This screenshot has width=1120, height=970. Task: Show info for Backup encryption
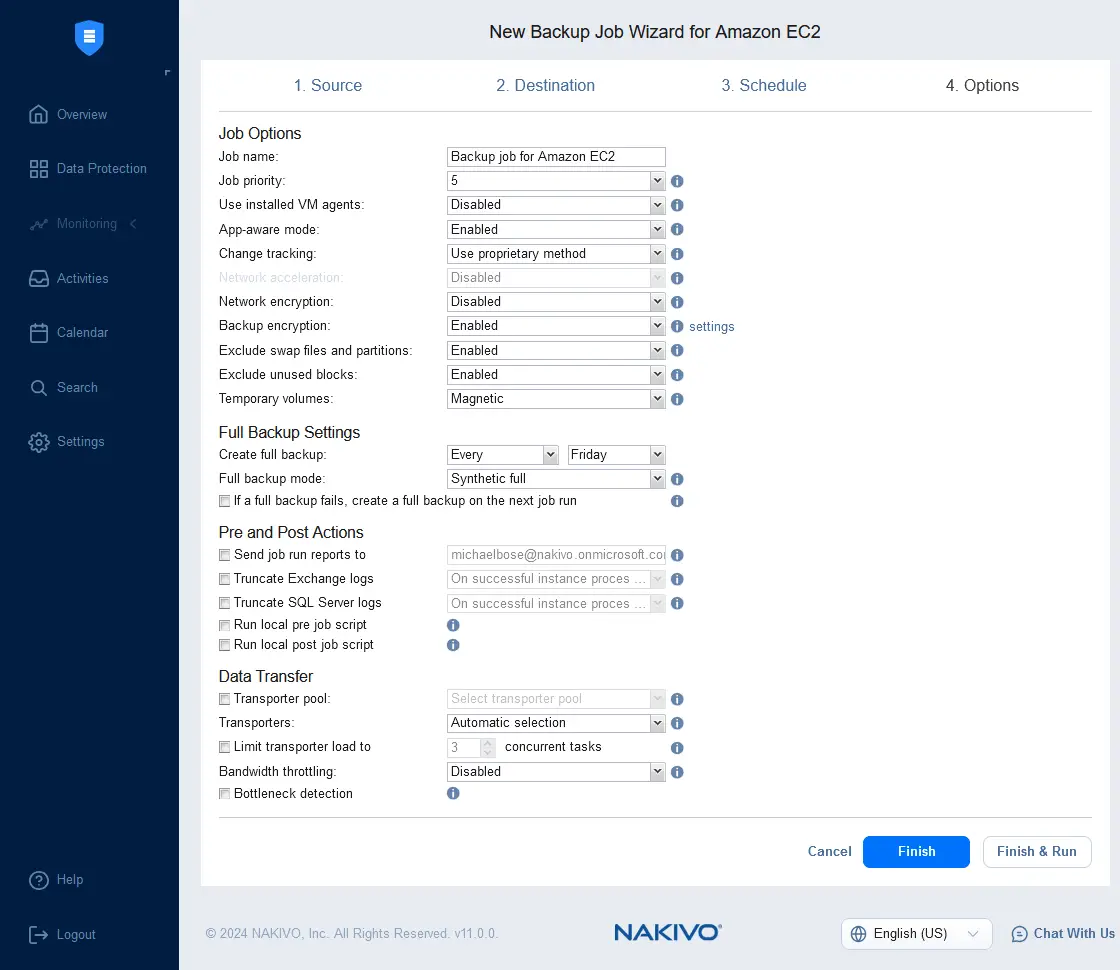(677, 326)
